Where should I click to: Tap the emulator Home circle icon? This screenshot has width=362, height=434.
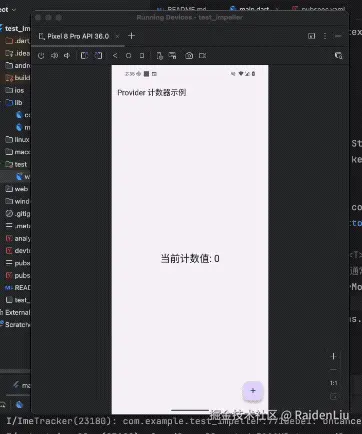coord(128,56)
